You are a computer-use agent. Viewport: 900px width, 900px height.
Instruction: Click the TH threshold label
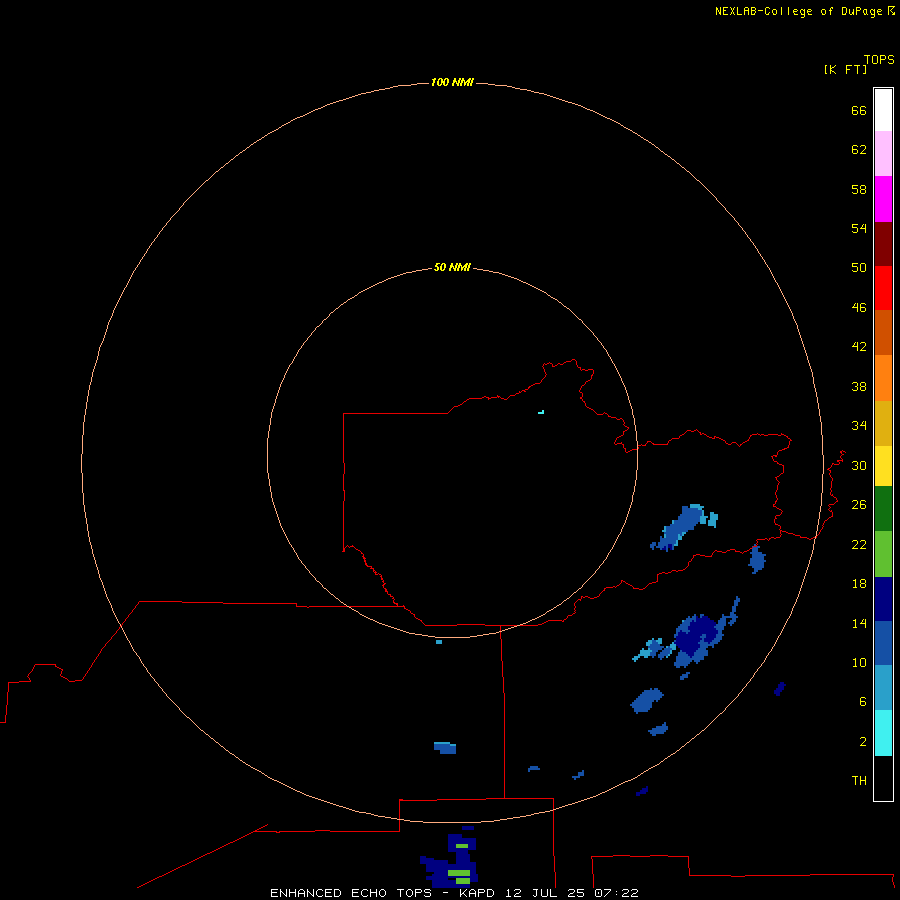click(x=859, y=781)
